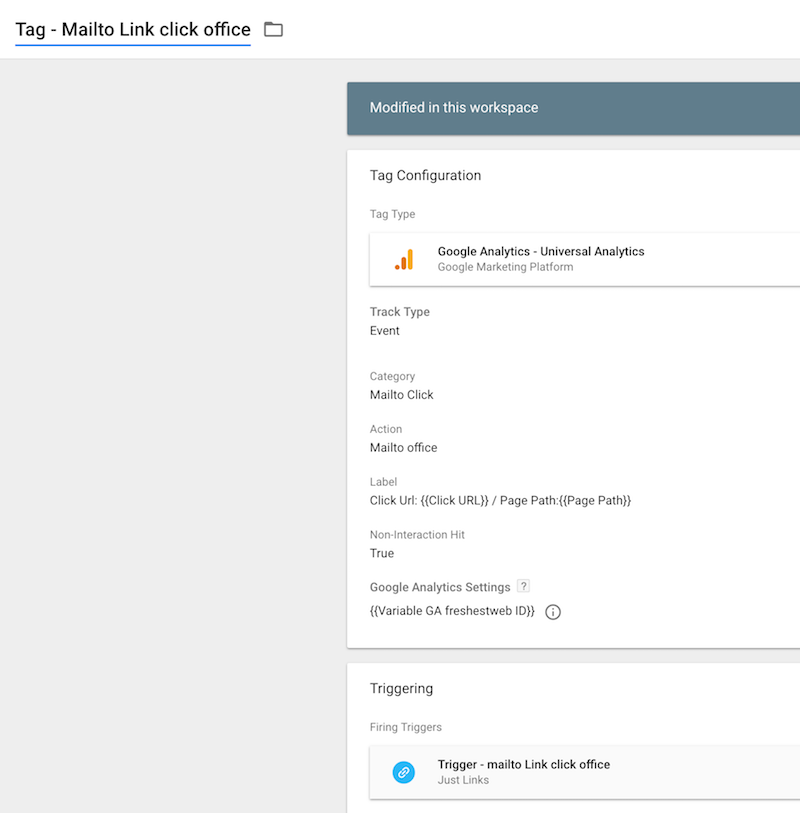The height and width of the screenshot is (813, 800).
Task: Click the Modified in this workspace banner
Action: coord(454,108)
